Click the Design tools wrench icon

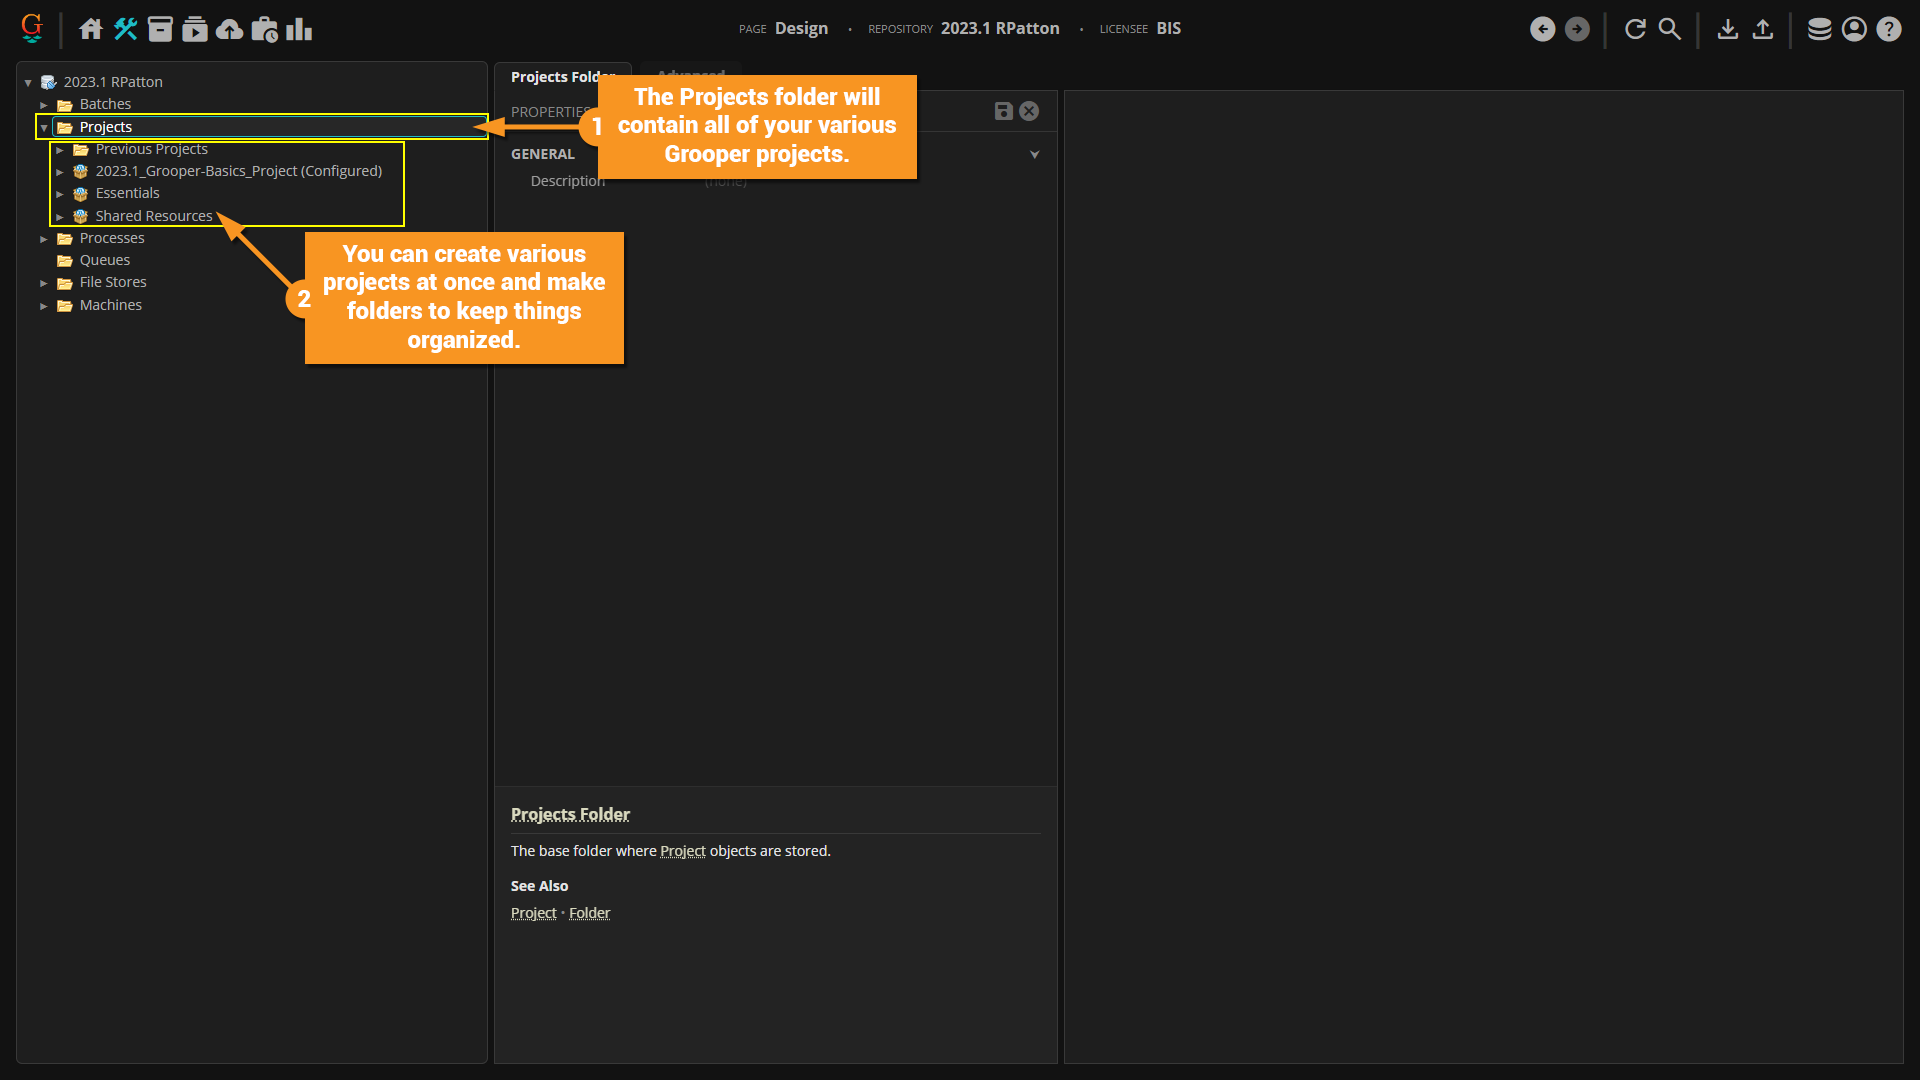click(x=125, y=29)
